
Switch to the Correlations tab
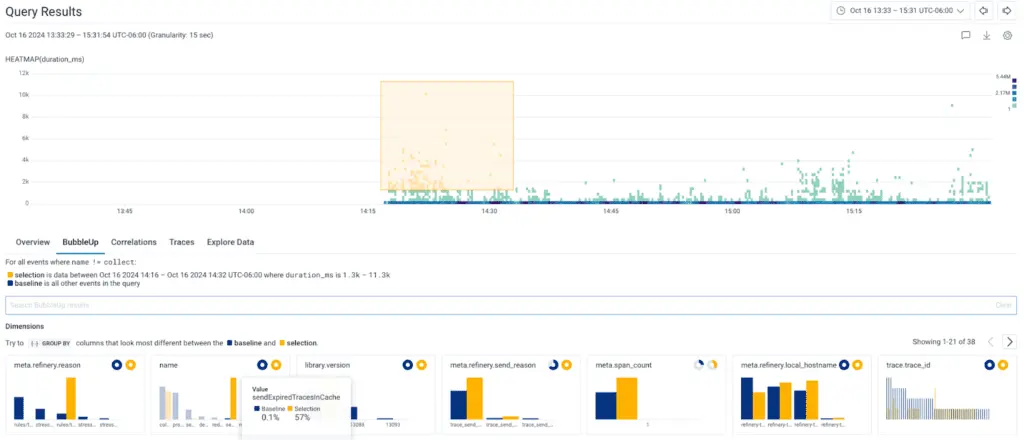[133, 242]
